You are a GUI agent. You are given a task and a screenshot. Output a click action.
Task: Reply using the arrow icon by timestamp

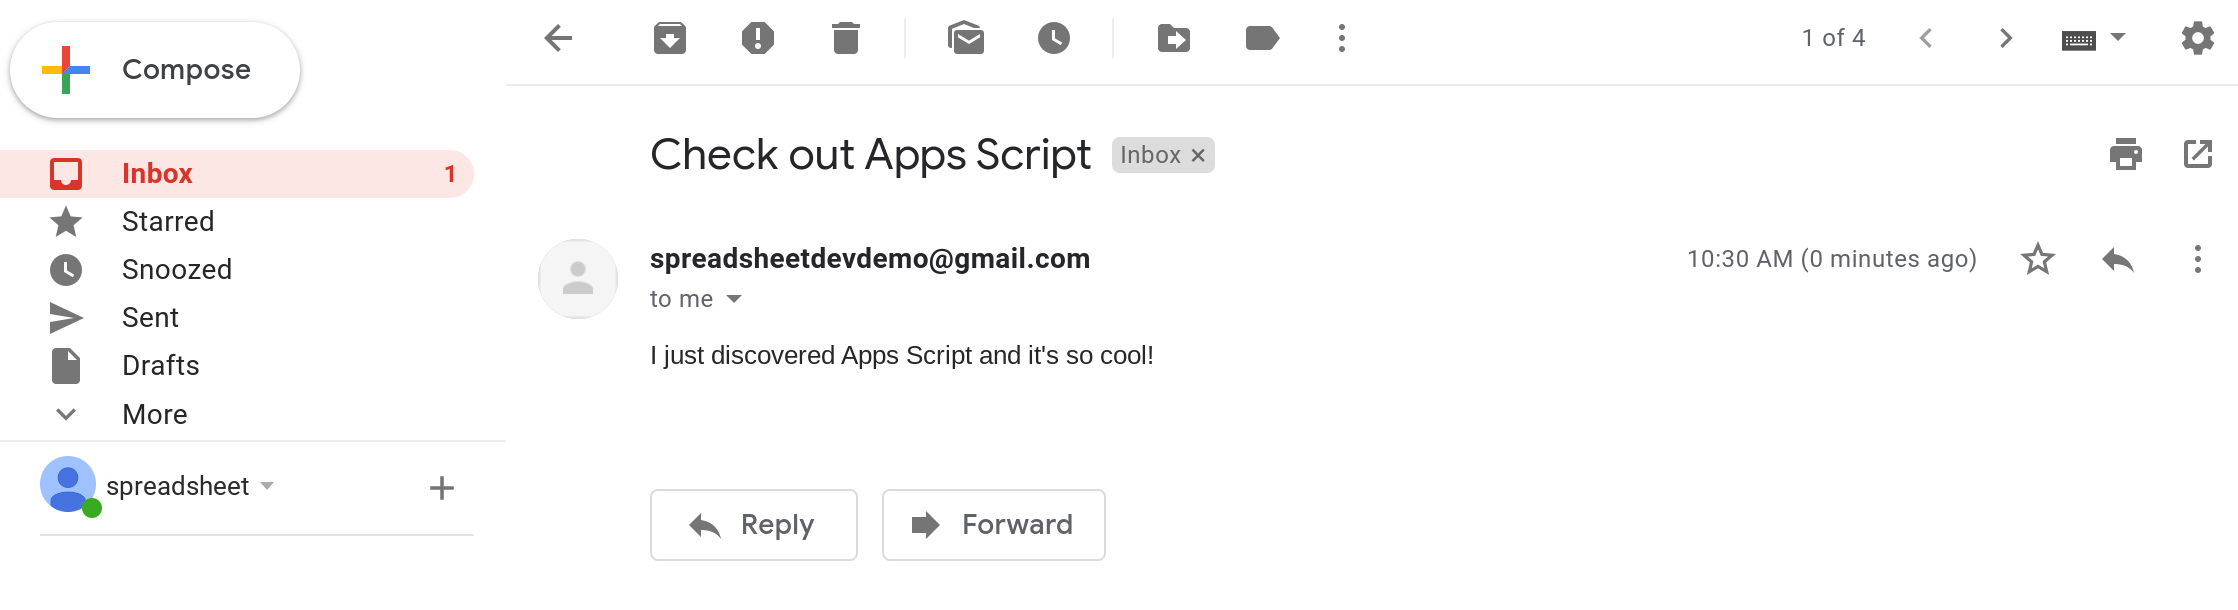point(2118,260)
